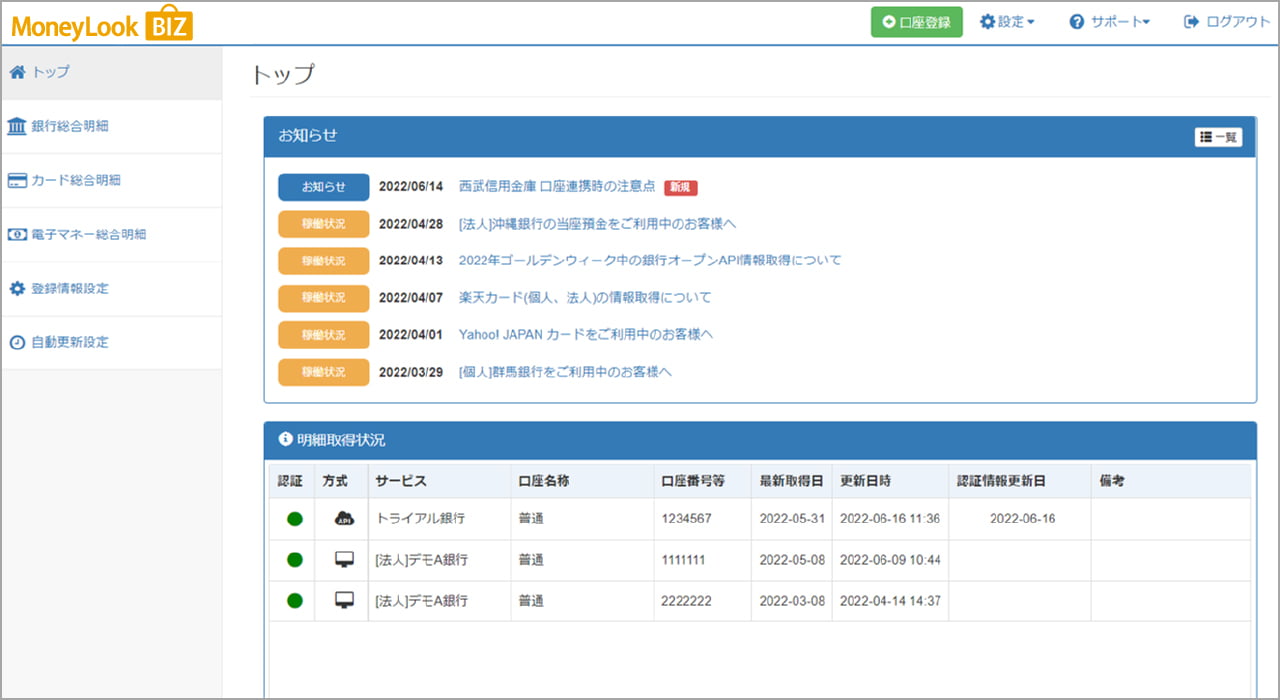Open the 設定 dropdown menu
1280x700 pixels.
(x=1007, y=22)
